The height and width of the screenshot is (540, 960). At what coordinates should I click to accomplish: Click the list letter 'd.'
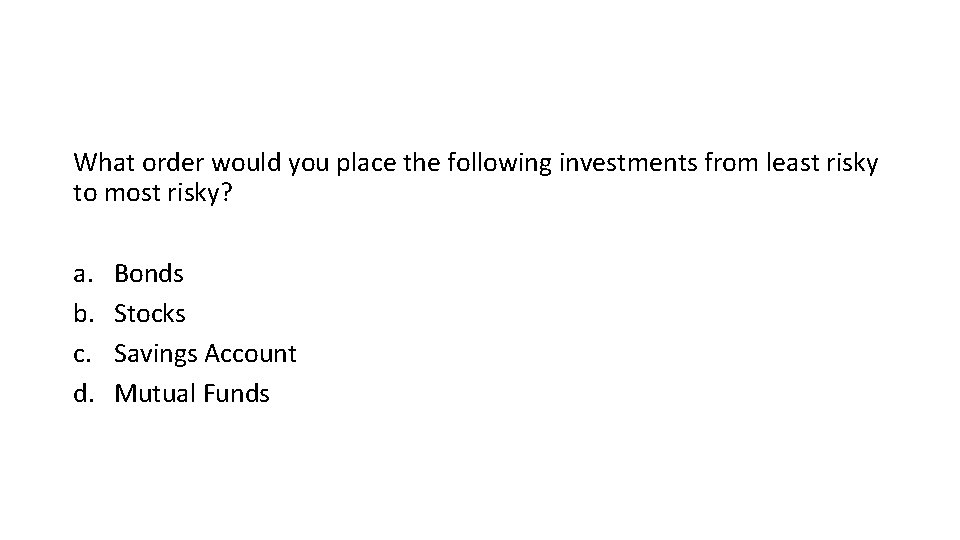[82, 393]
